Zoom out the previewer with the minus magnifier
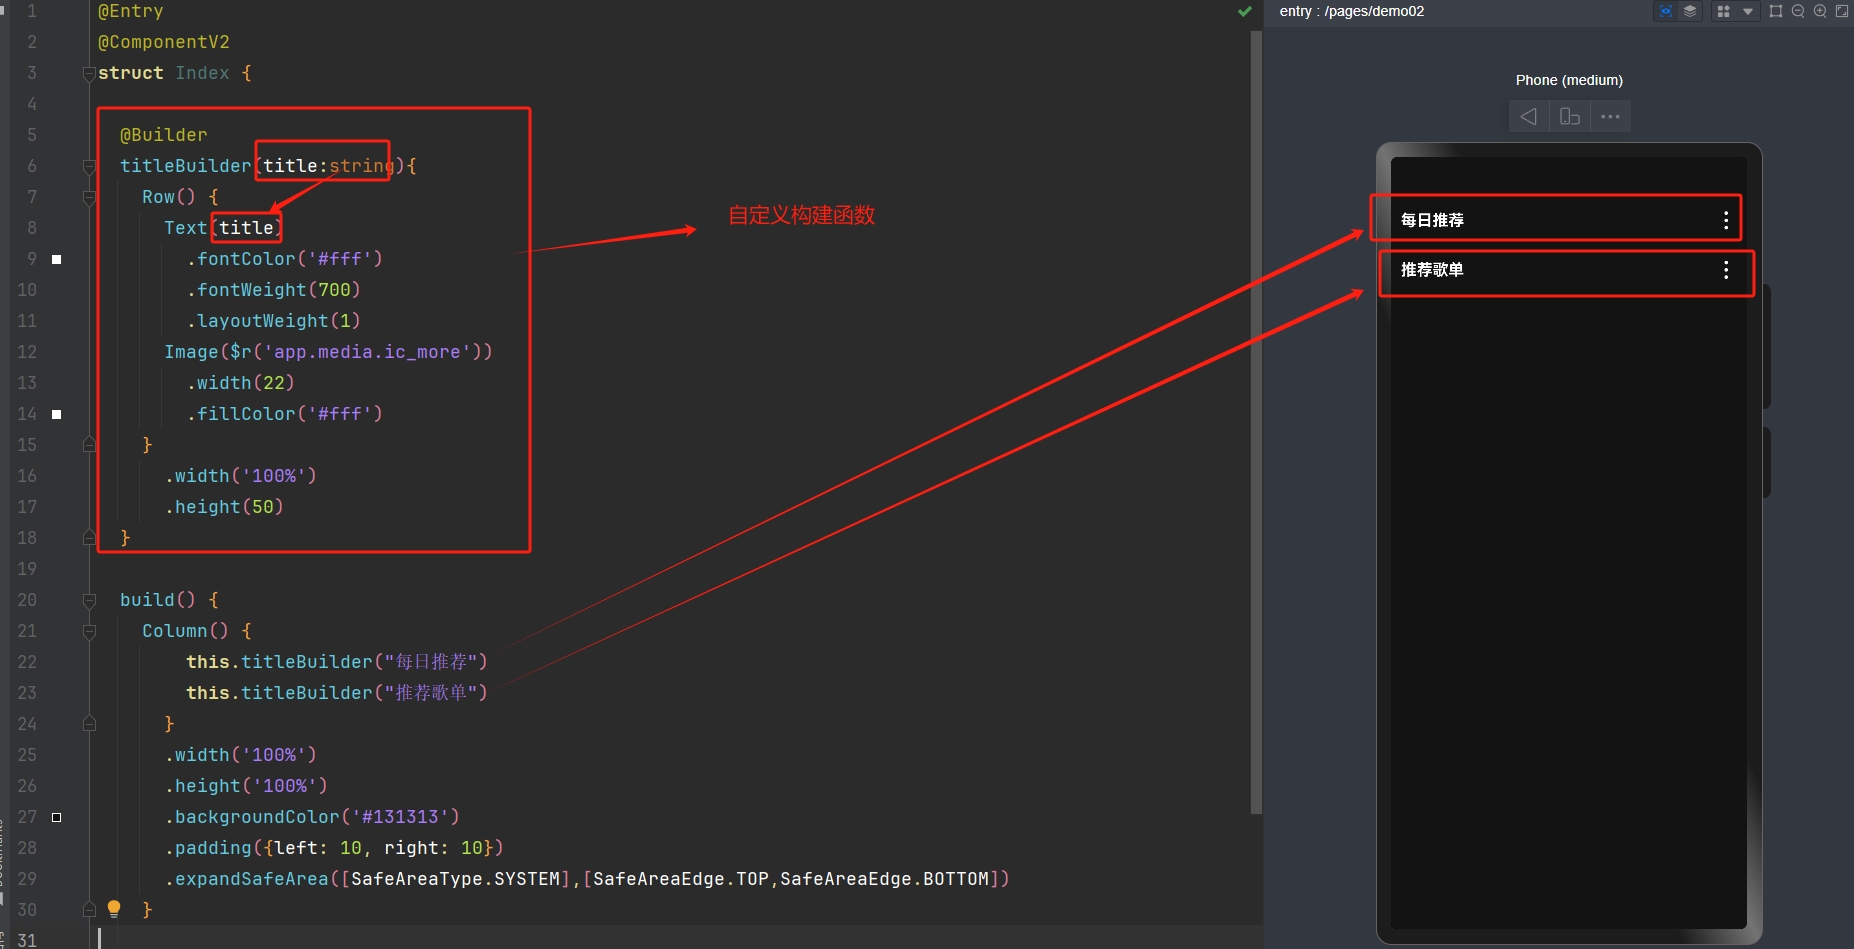1854x949 pixels. click(1798, 12)
